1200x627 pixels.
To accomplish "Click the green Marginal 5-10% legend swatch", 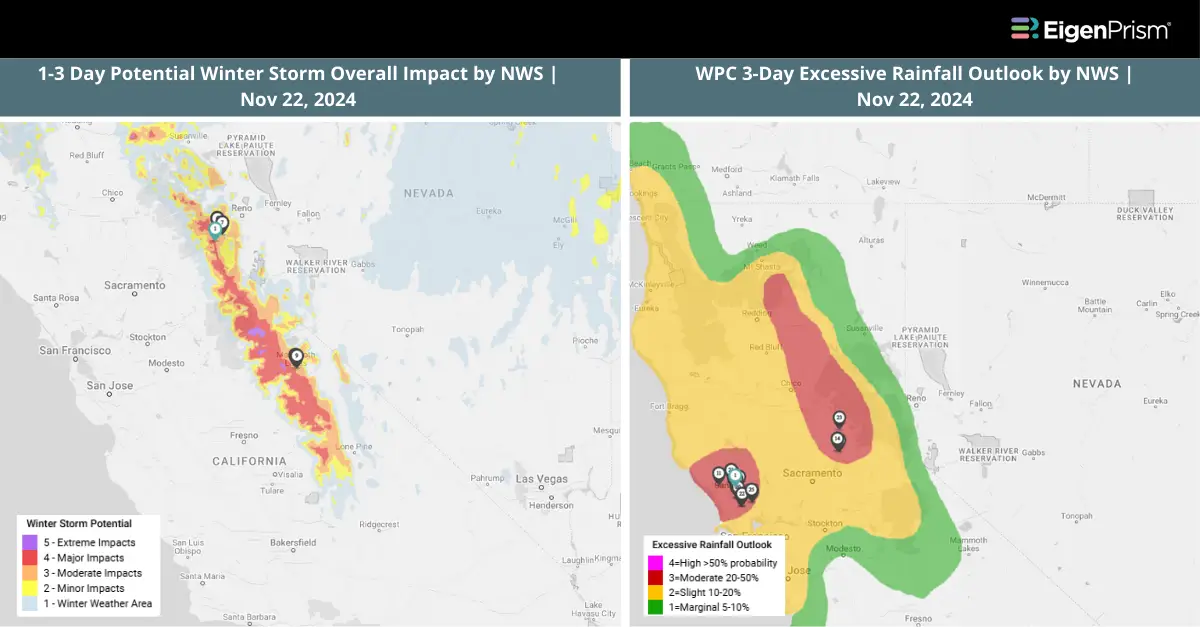I will 655,606.
